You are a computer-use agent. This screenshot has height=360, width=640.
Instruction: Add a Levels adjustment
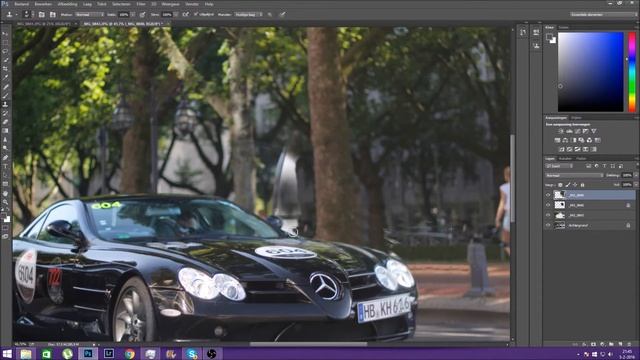coord(569,131)
